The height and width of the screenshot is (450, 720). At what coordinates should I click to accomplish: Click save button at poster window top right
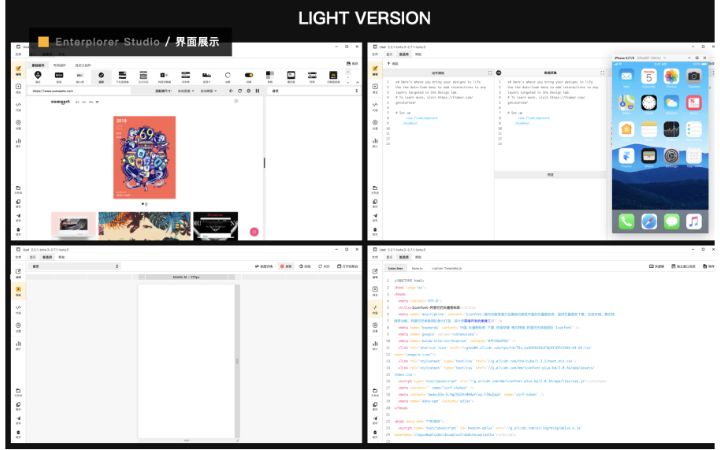(352, 64)
